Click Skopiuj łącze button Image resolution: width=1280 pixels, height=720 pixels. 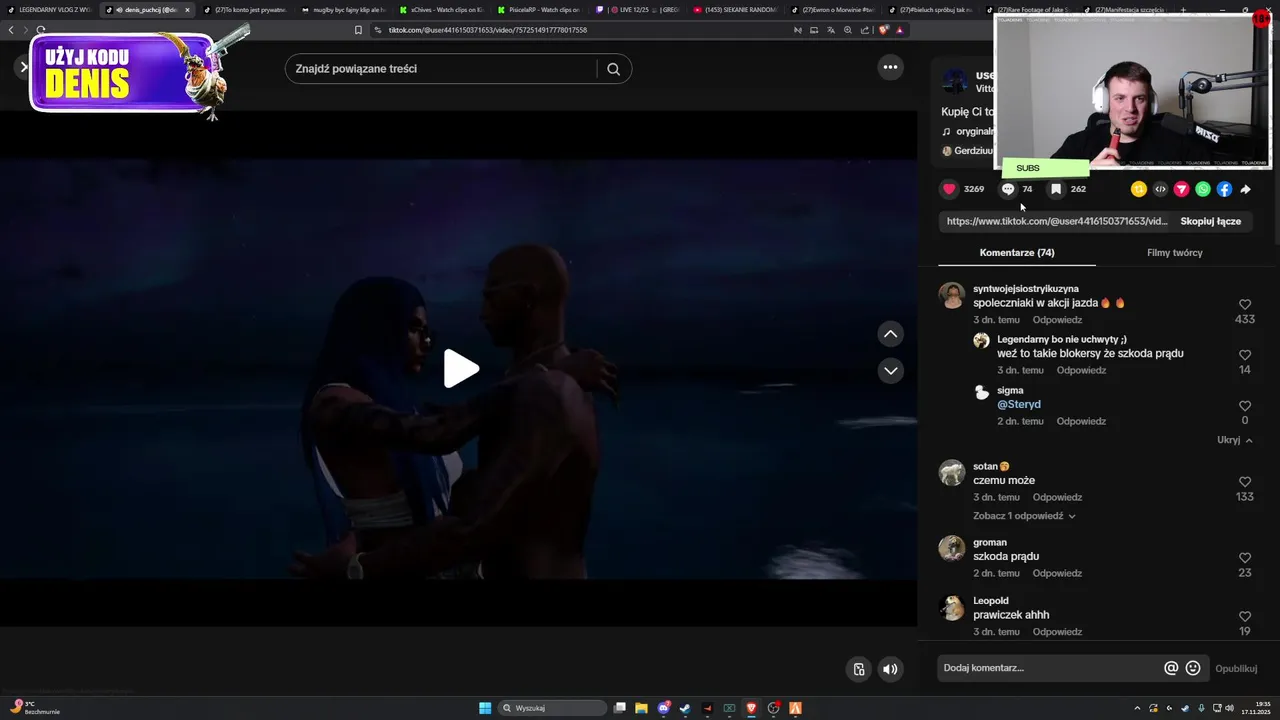pyautogui.click(x=1210, y=221)
